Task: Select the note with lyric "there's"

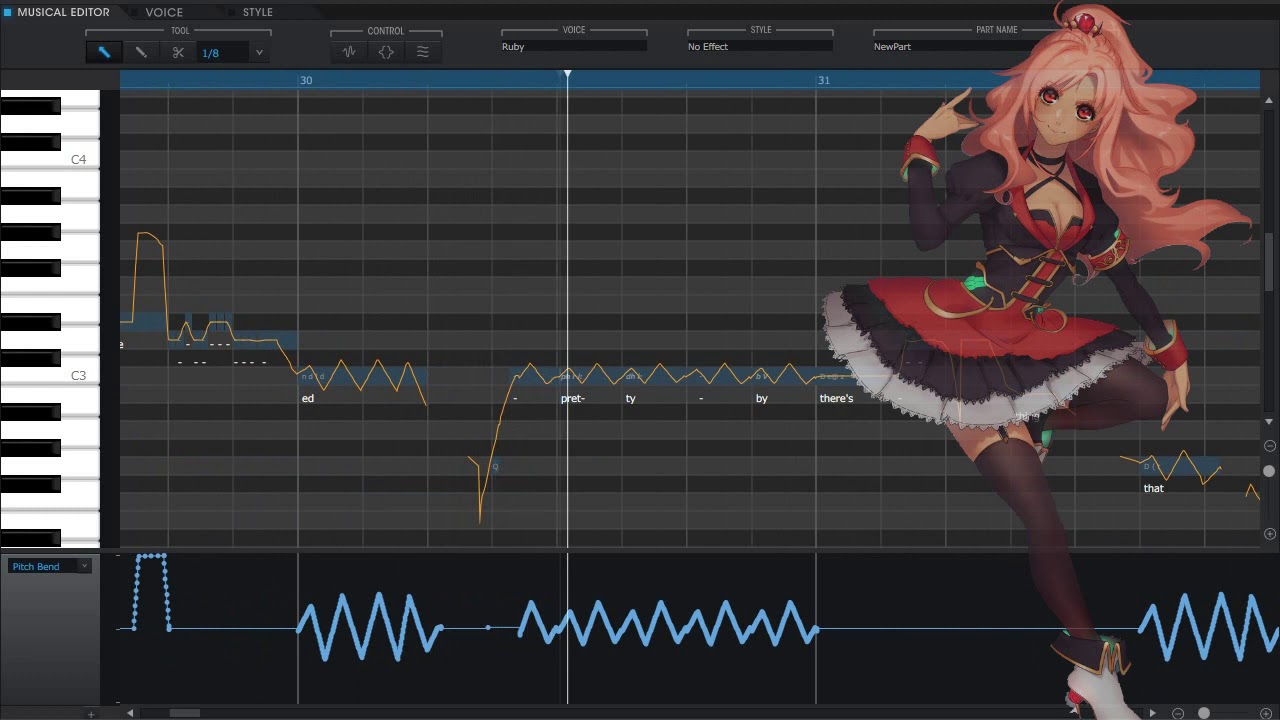Action: [x=848, y=377]
